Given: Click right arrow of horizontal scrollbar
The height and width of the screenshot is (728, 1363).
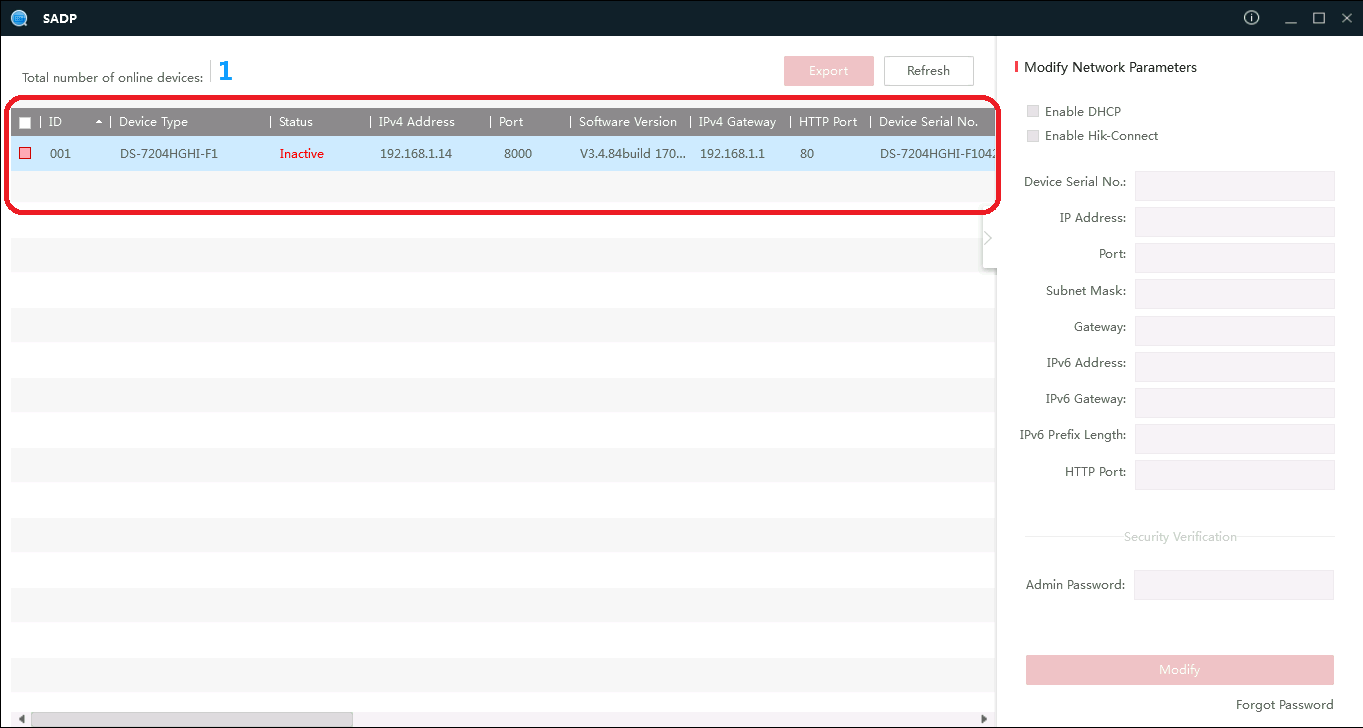Looking at the screenshot, I should [984, 719].
